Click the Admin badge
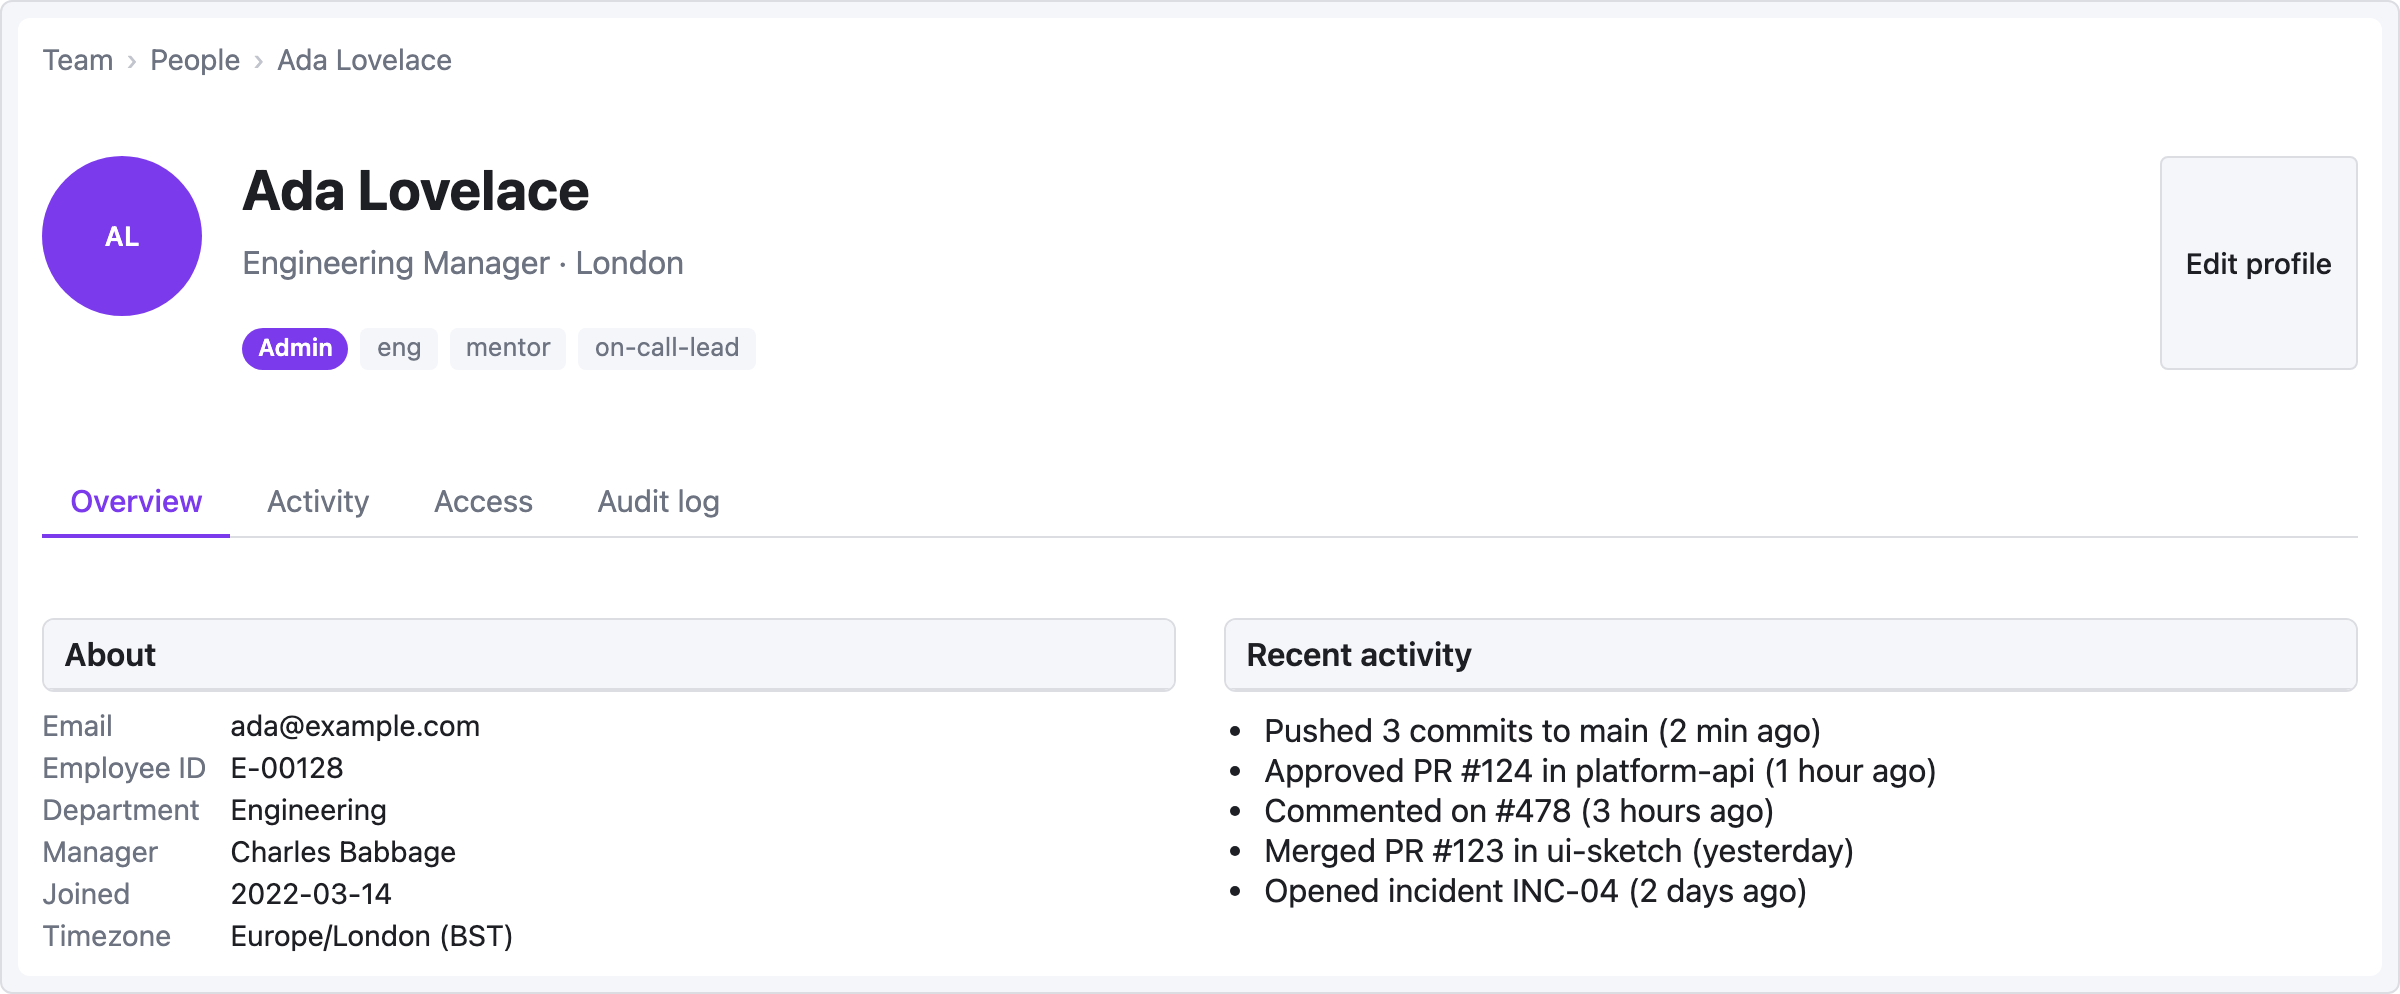This screenshot has width=2400, height=994. (x=295, y=348)
